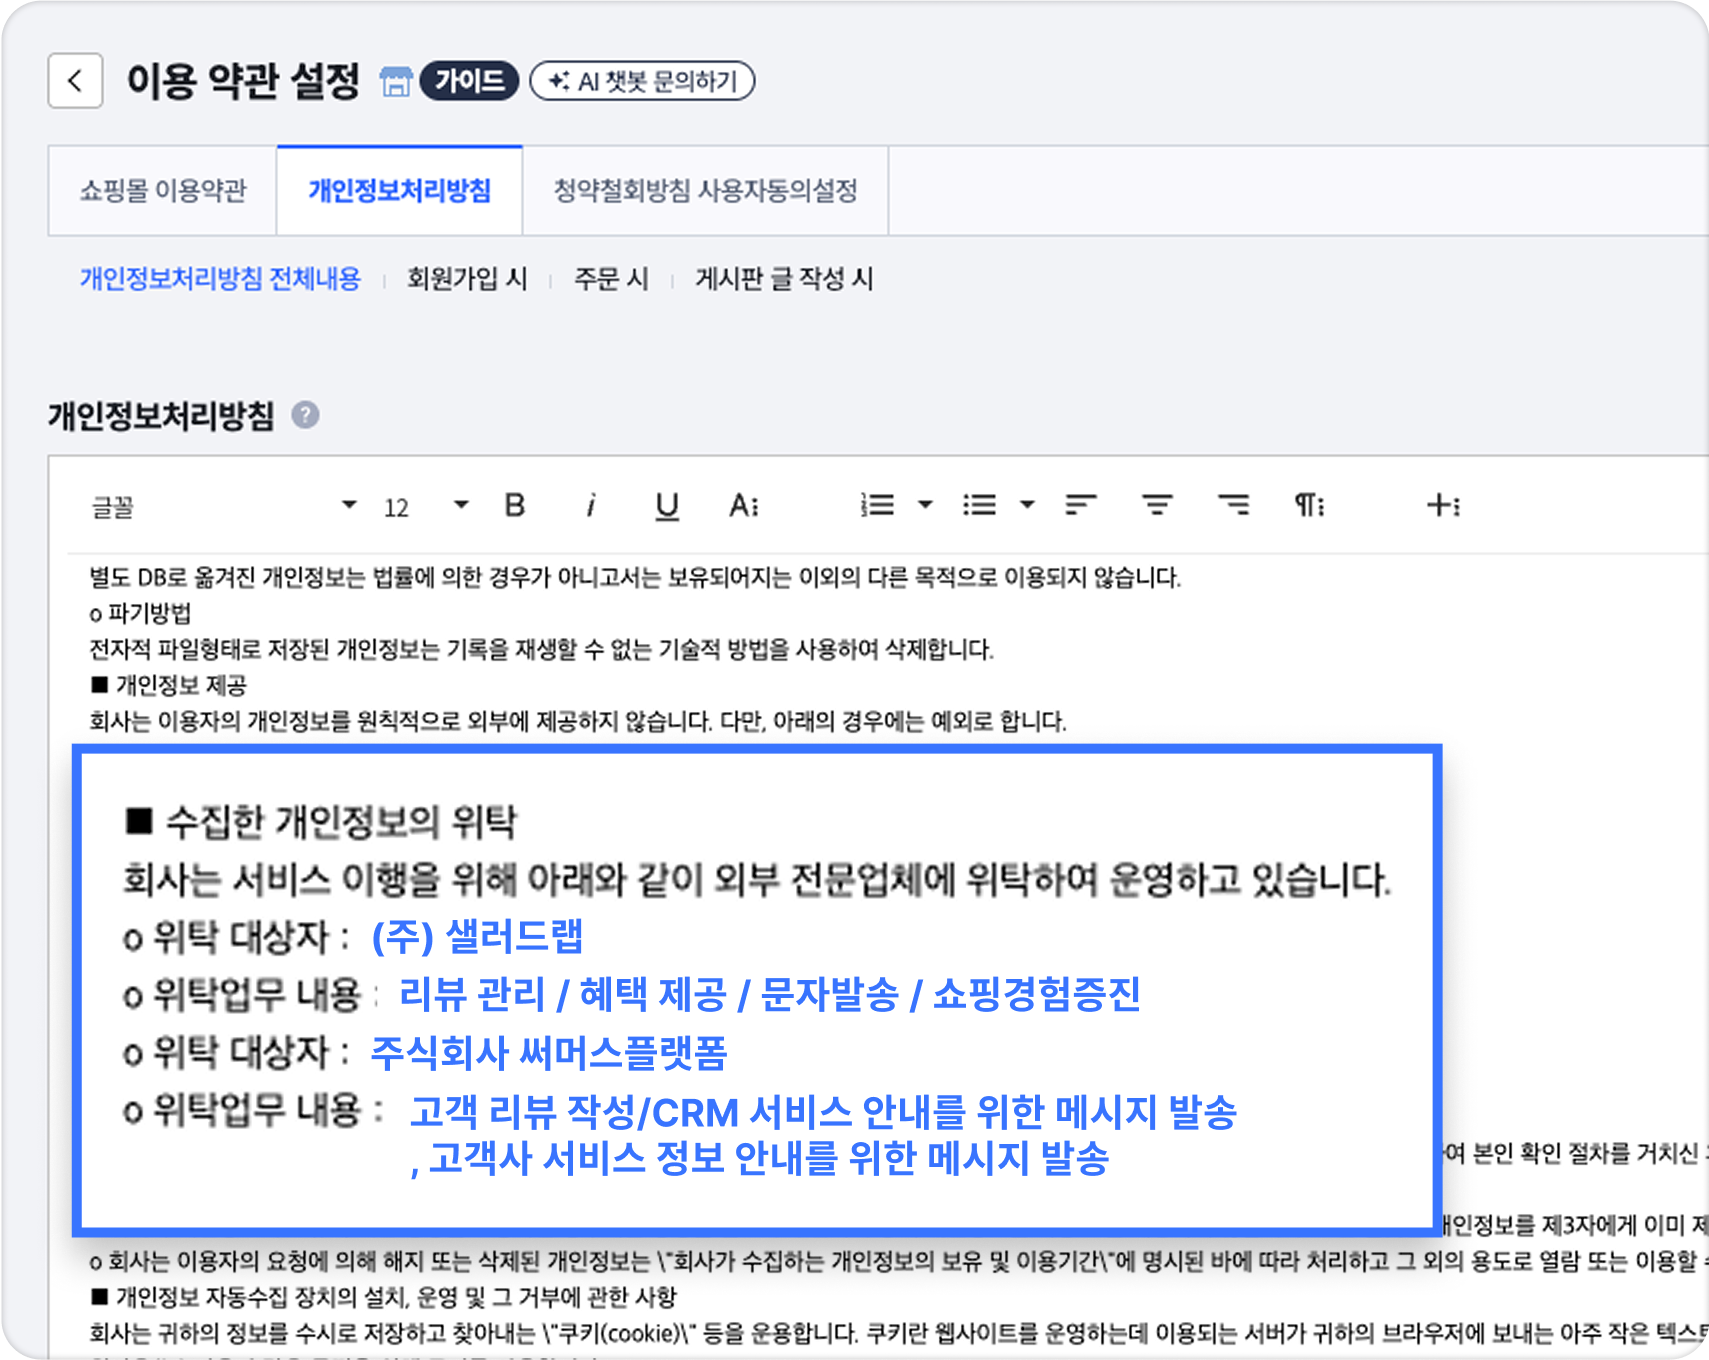Viewport: 1709px width, 1360px height.
Task: Open 청약철회방침 사용자동의설정 tab
Action: coord(706,191)
